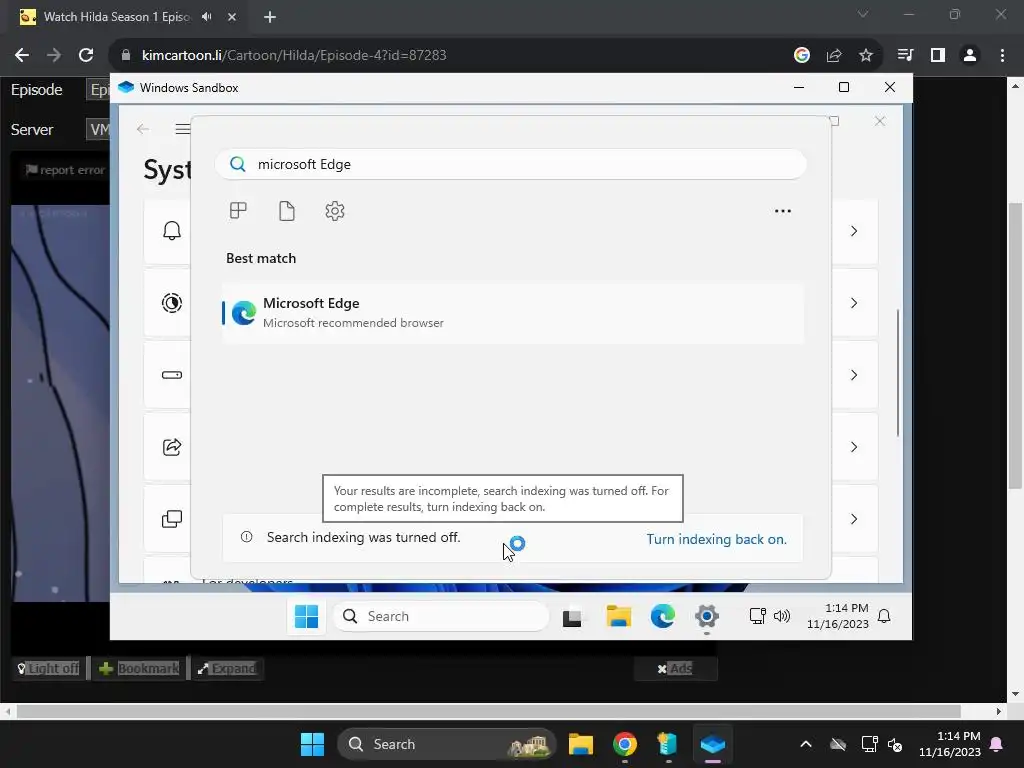The image size is (1024, 768).
Task: Launch Microsoft Edge from Sandbox taskbar
Action: [662, 616]
